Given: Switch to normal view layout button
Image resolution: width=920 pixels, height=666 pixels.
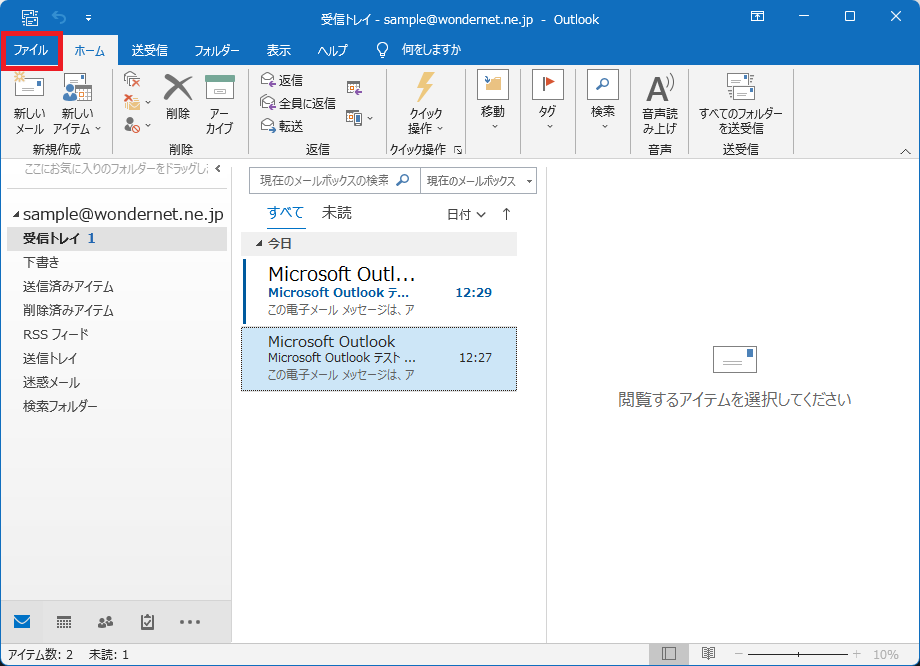Looking at the screenshot, I should pyautogui.click(x=669, y=654).
